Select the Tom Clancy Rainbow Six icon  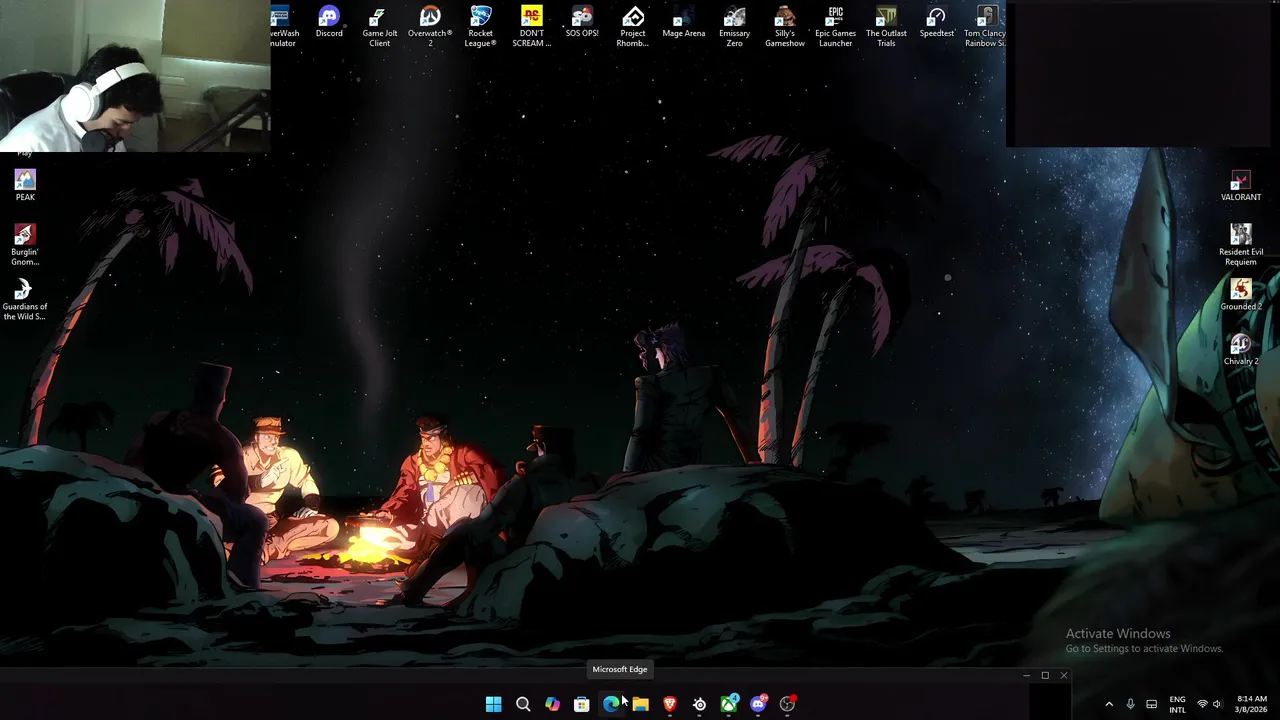point(985,27)
